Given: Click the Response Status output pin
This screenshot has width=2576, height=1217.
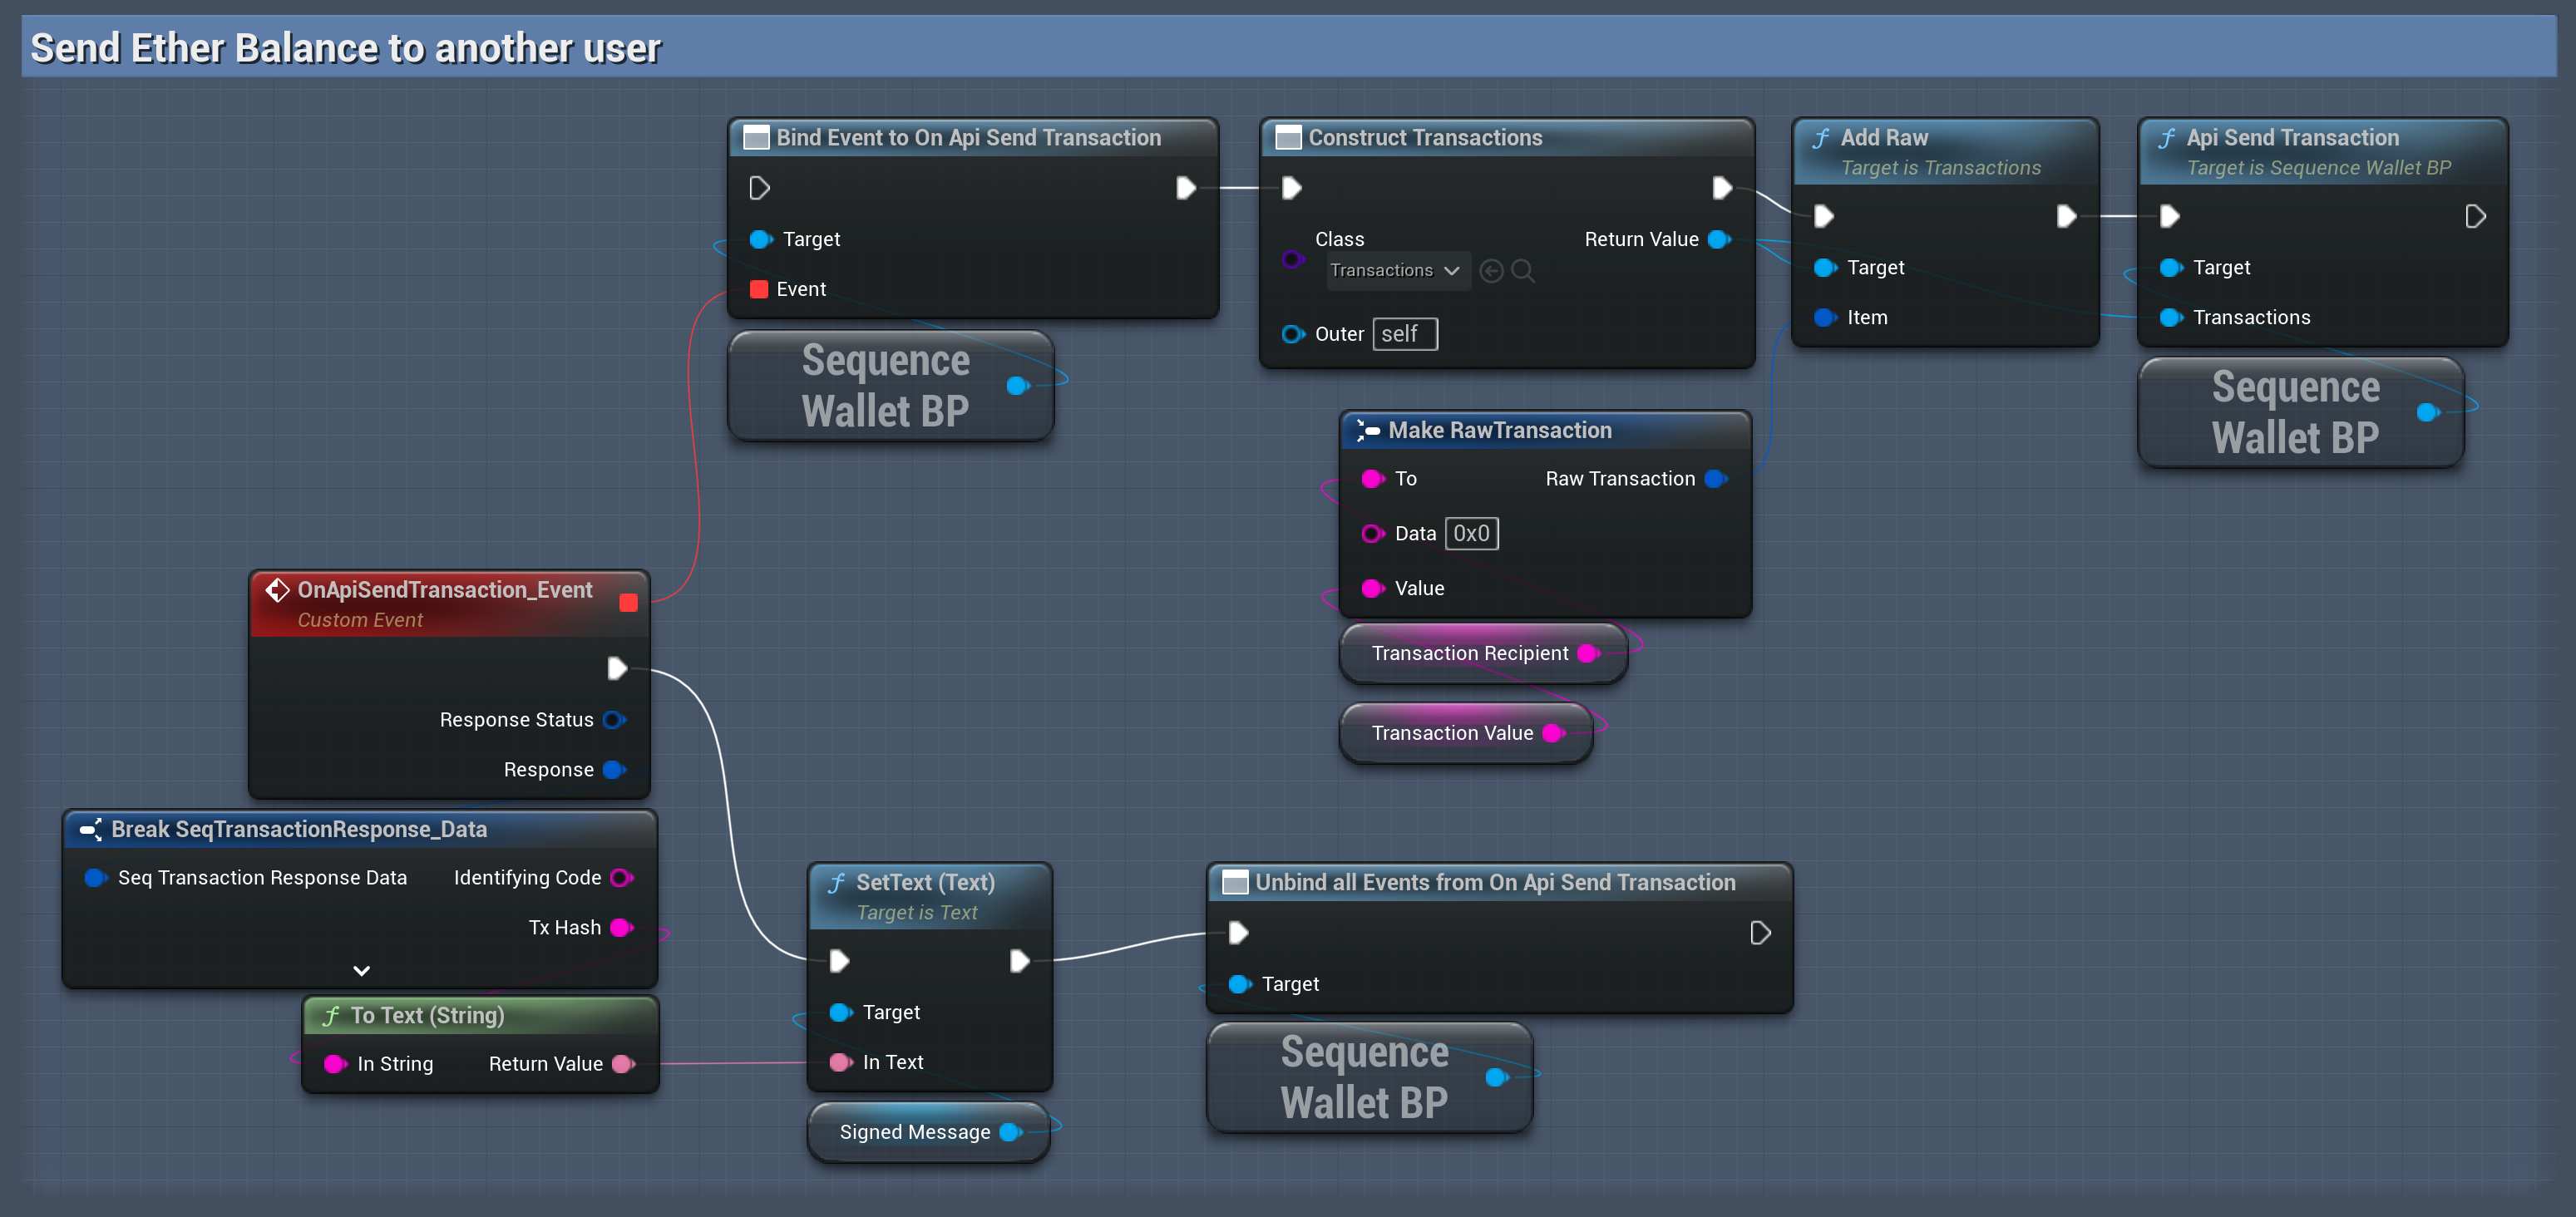Looking at the screenshot, I should (x=614, y=720).
